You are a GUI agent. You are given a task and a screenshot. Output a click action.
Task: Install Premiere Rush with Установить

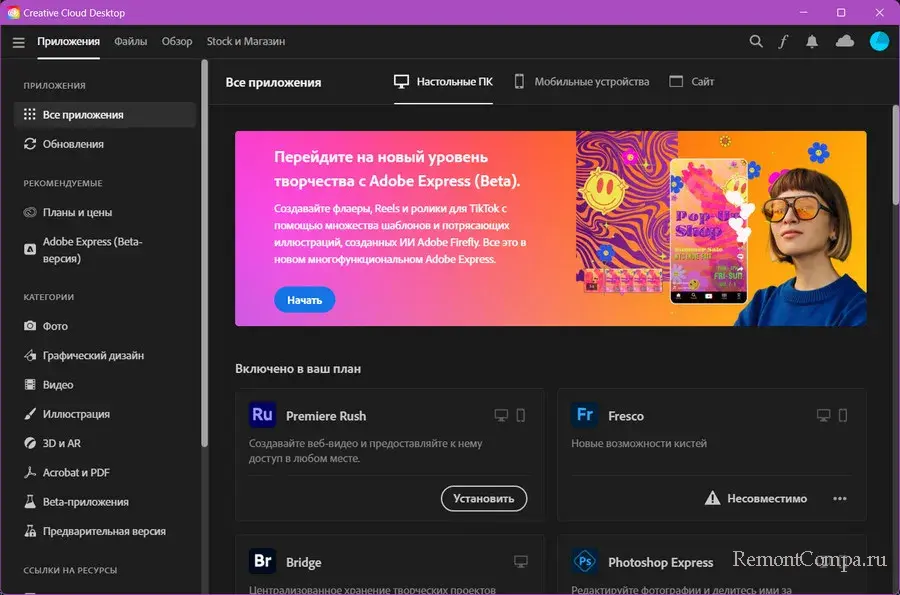point(484,499)
